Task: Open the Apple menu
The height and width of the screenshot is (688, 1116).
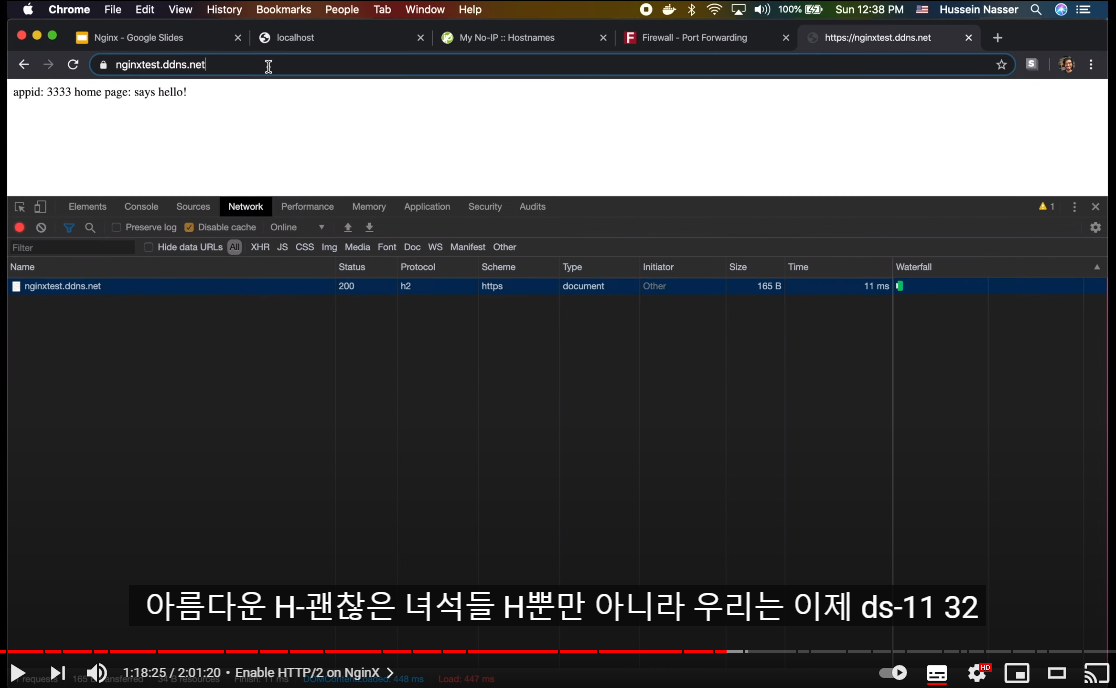Action: (28, 9)
